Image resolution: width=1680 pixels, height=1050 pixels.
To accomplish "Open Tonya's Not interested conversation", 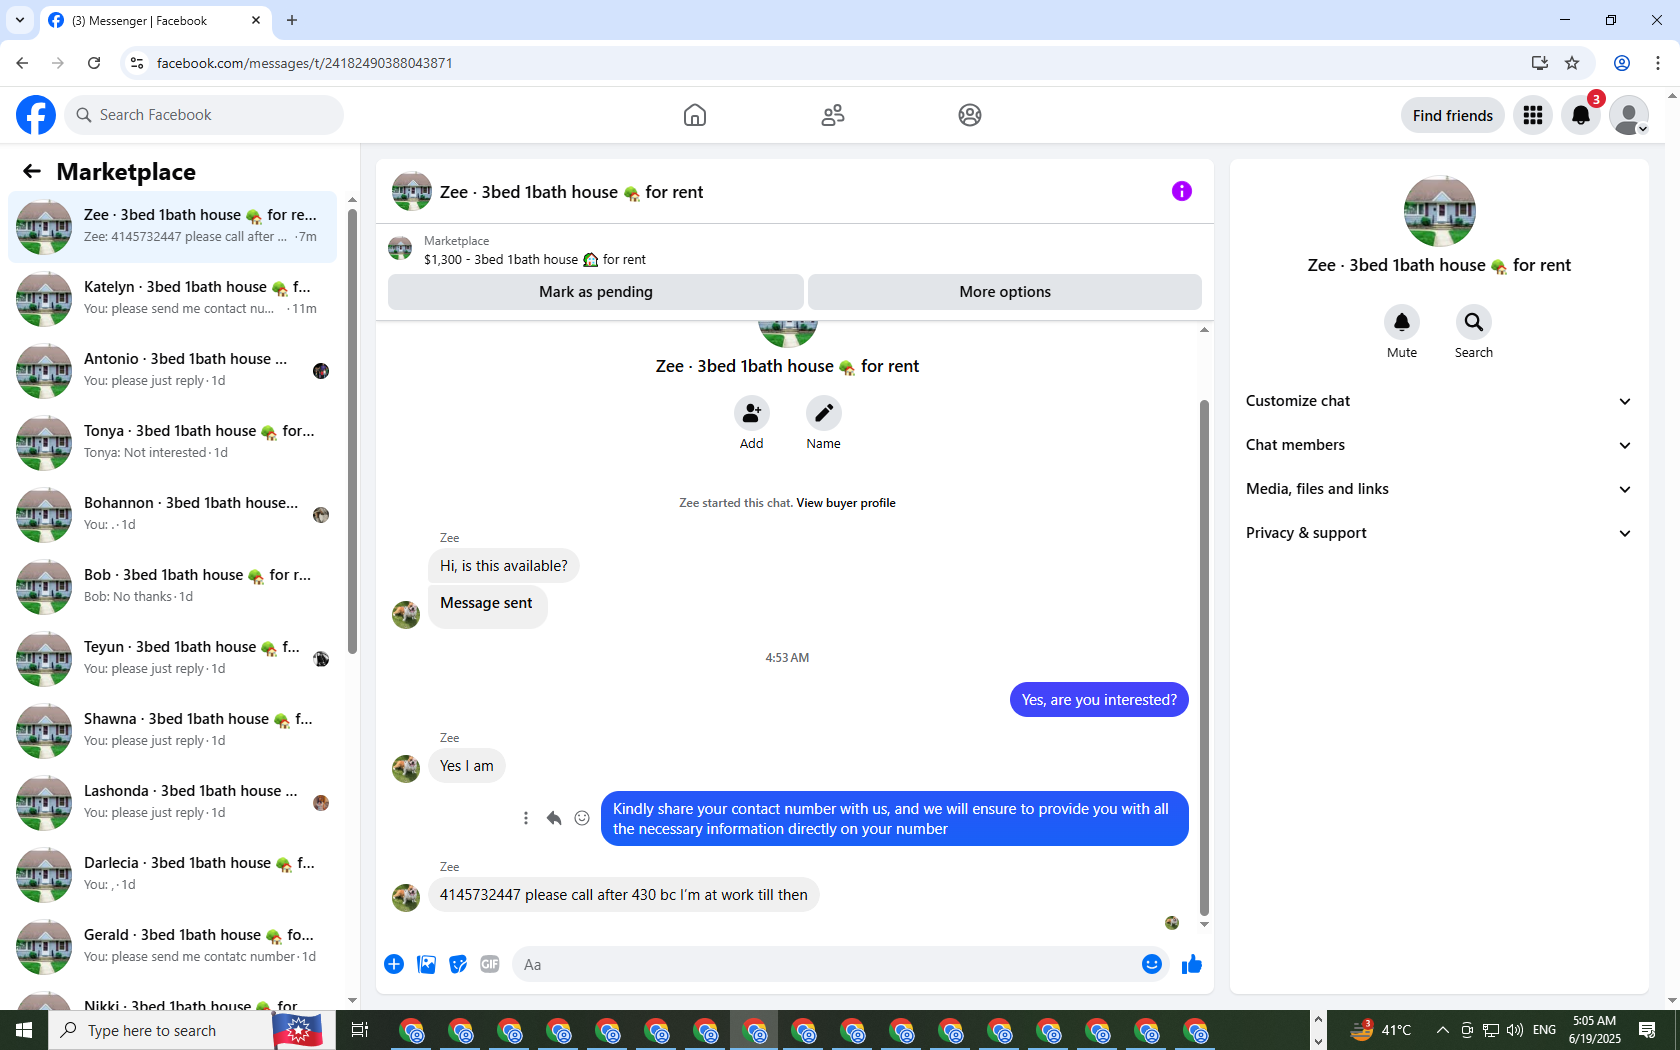I will (172, 443).
